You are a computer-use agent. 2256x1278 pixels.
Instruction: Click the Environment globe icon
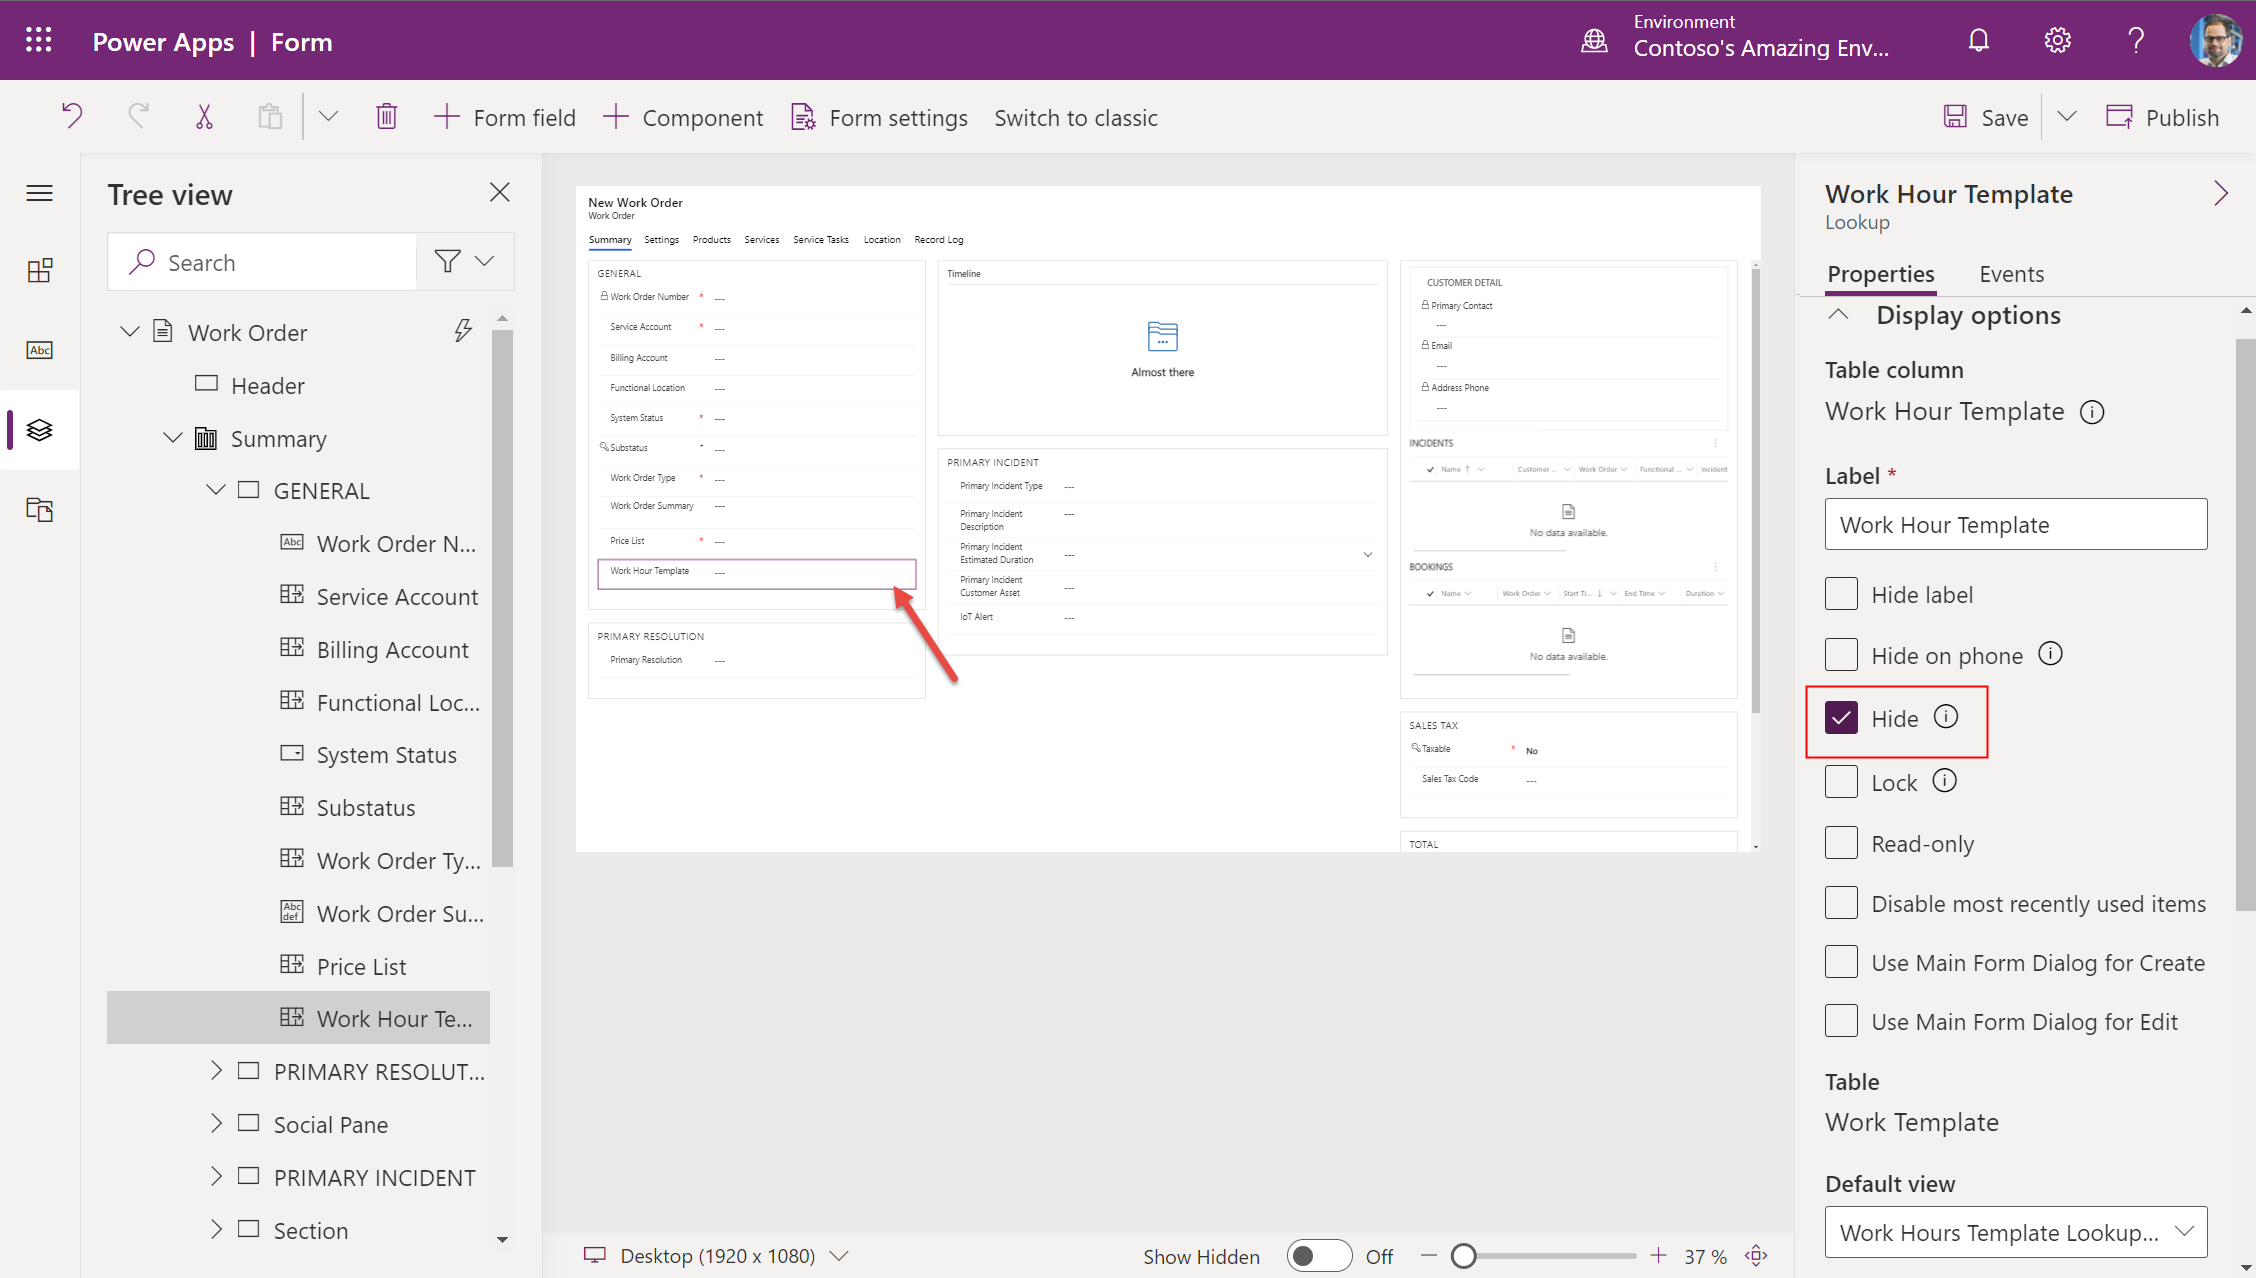1594,40
